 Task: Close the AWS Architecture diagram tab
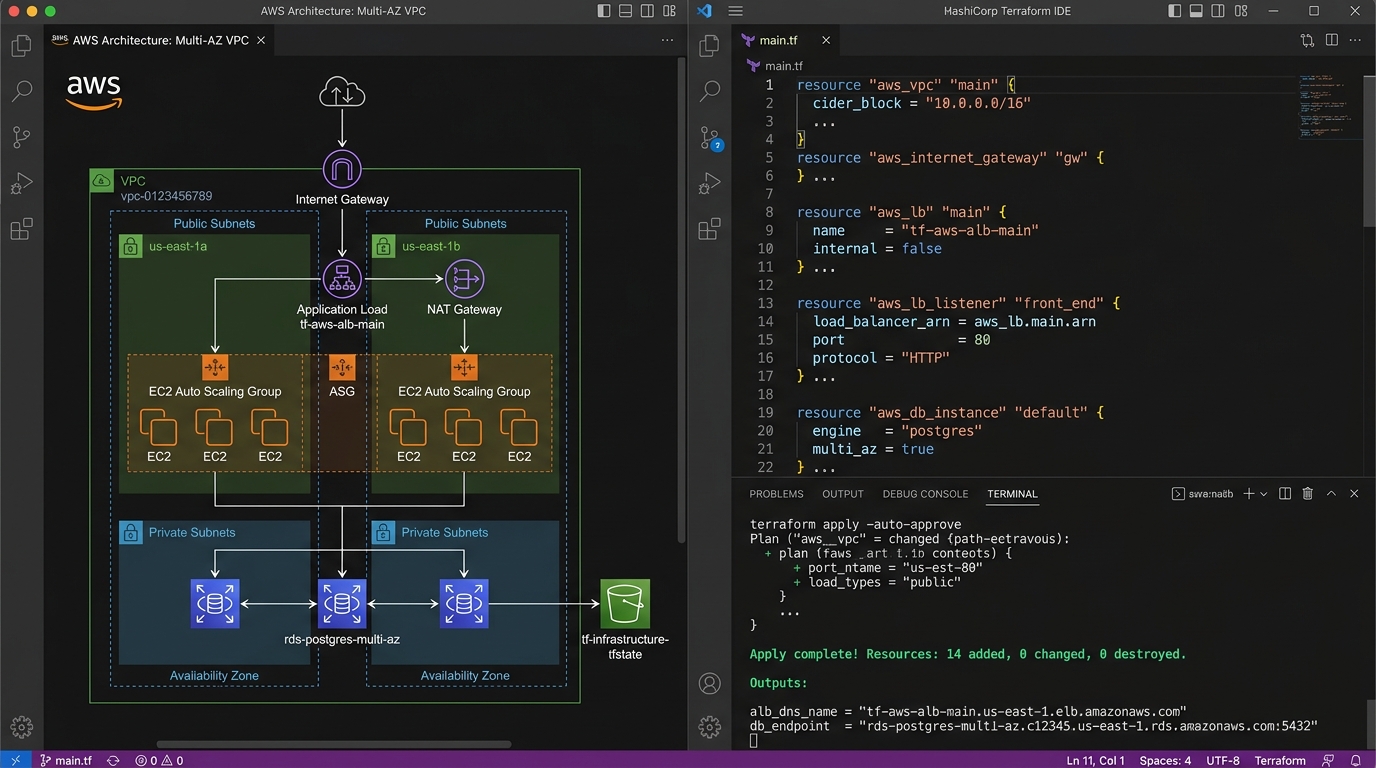click(x=261, y=40)
